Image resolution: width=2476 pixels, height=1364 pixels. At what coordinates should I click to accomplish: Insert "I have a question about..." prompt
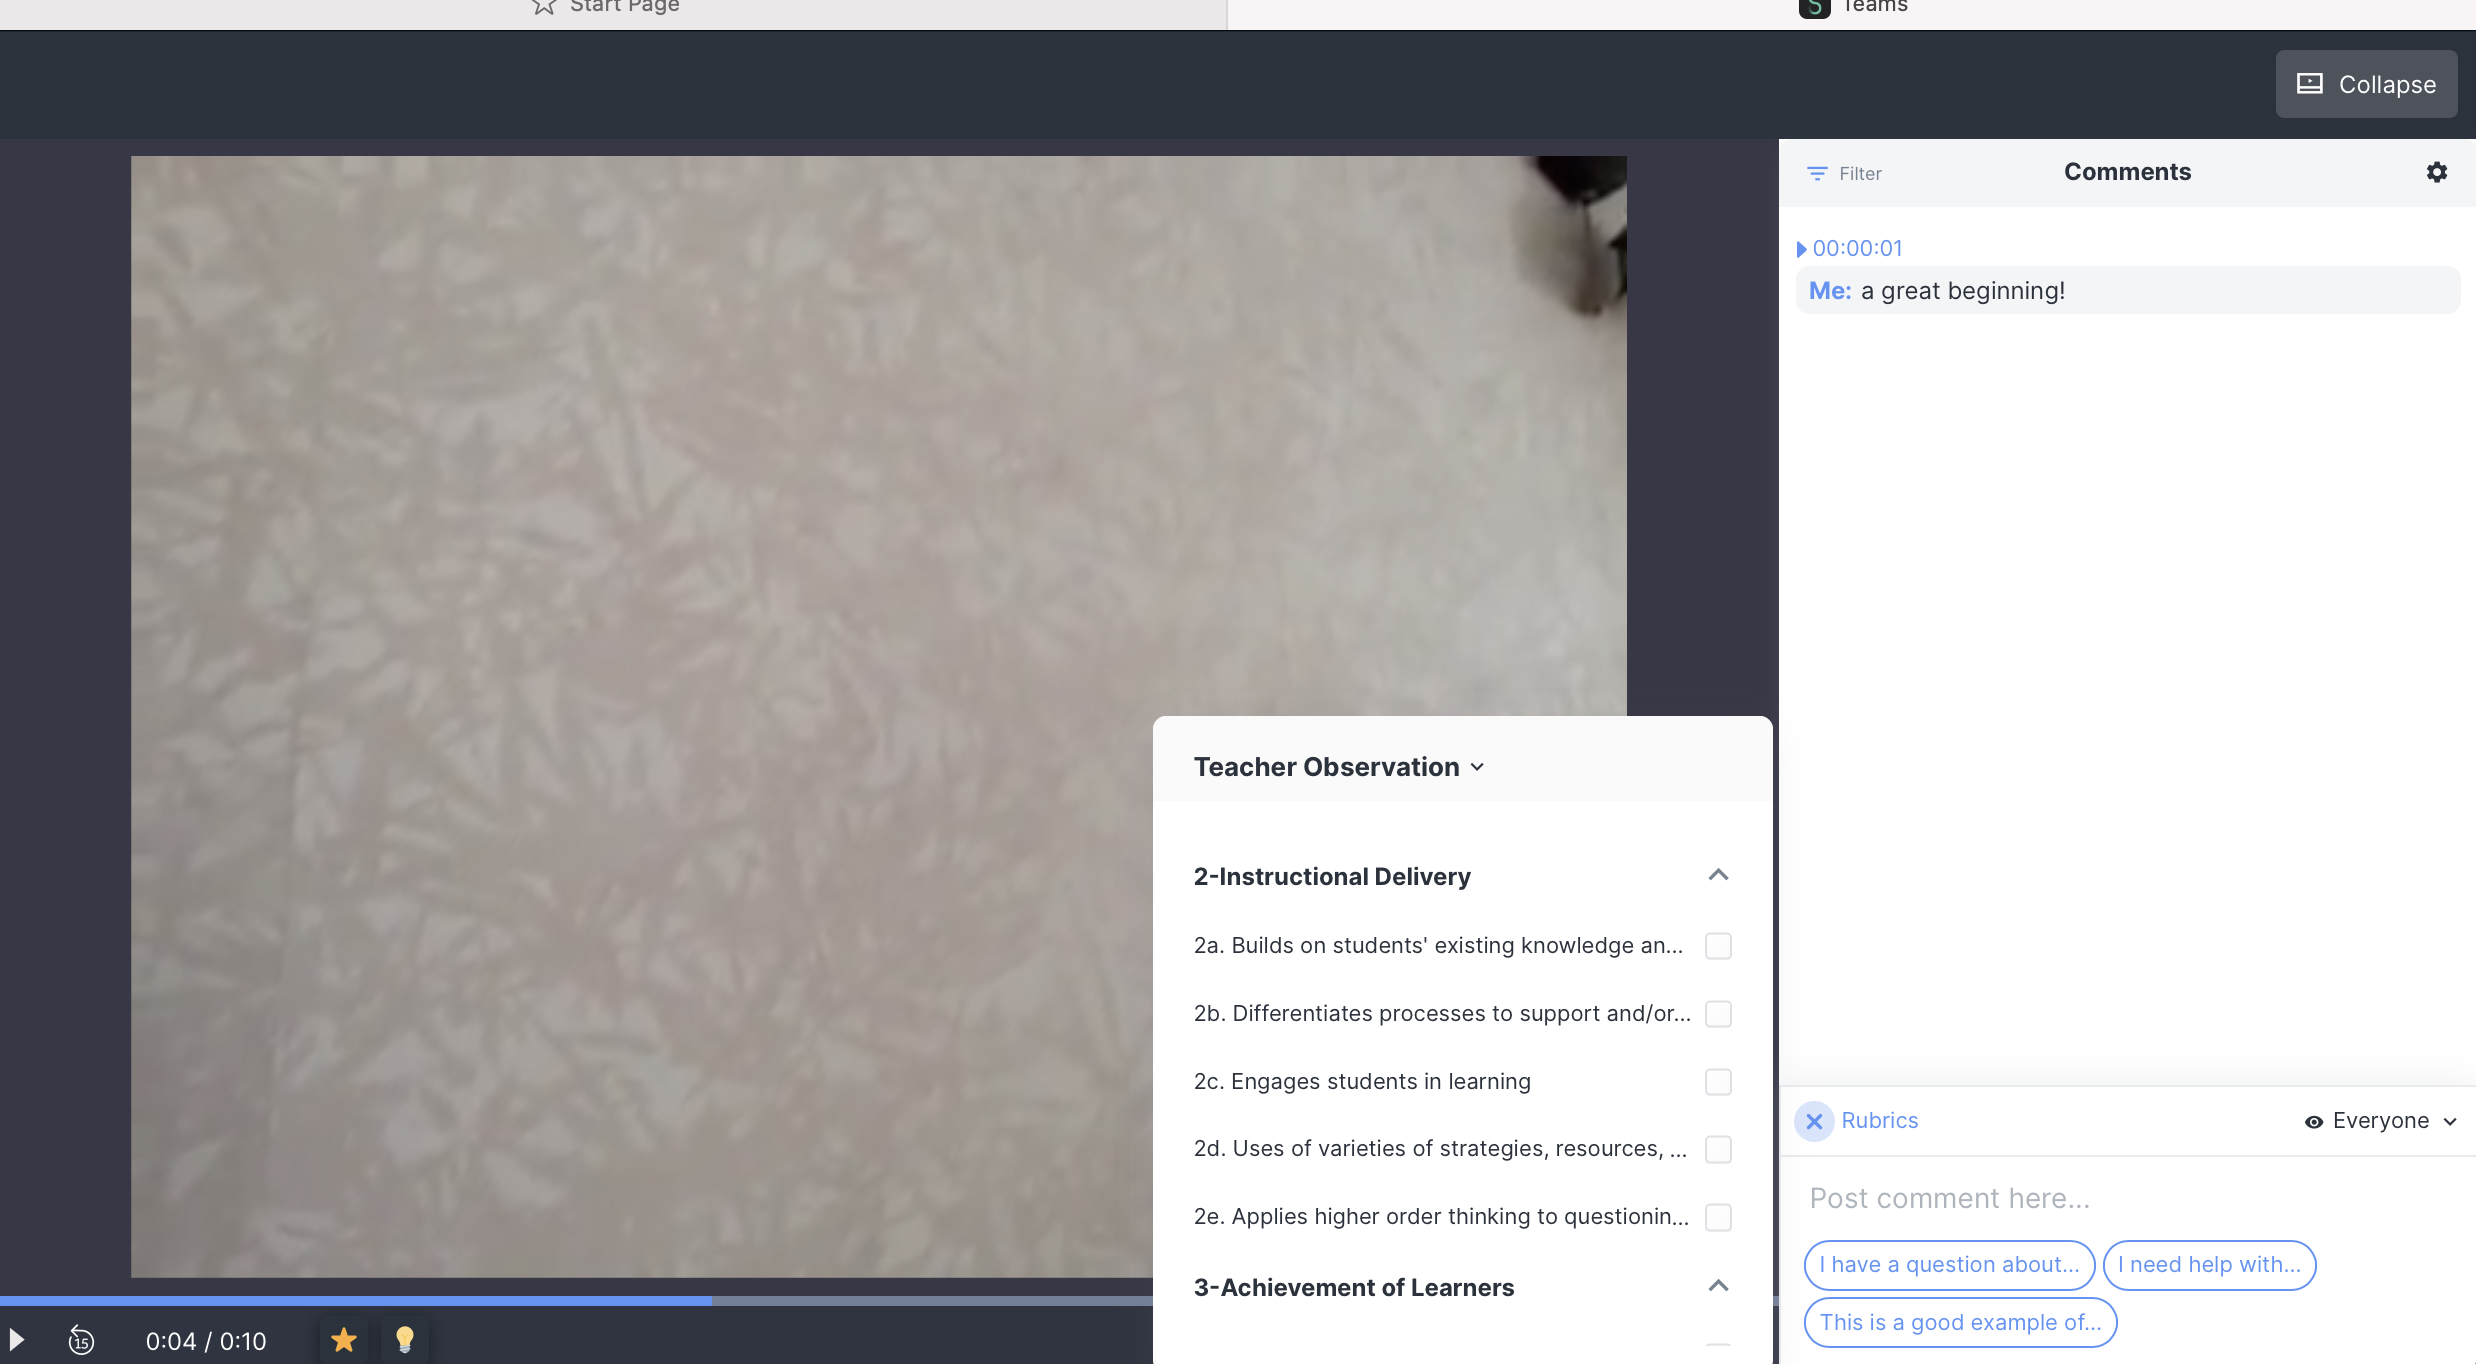[1948, 1265]
